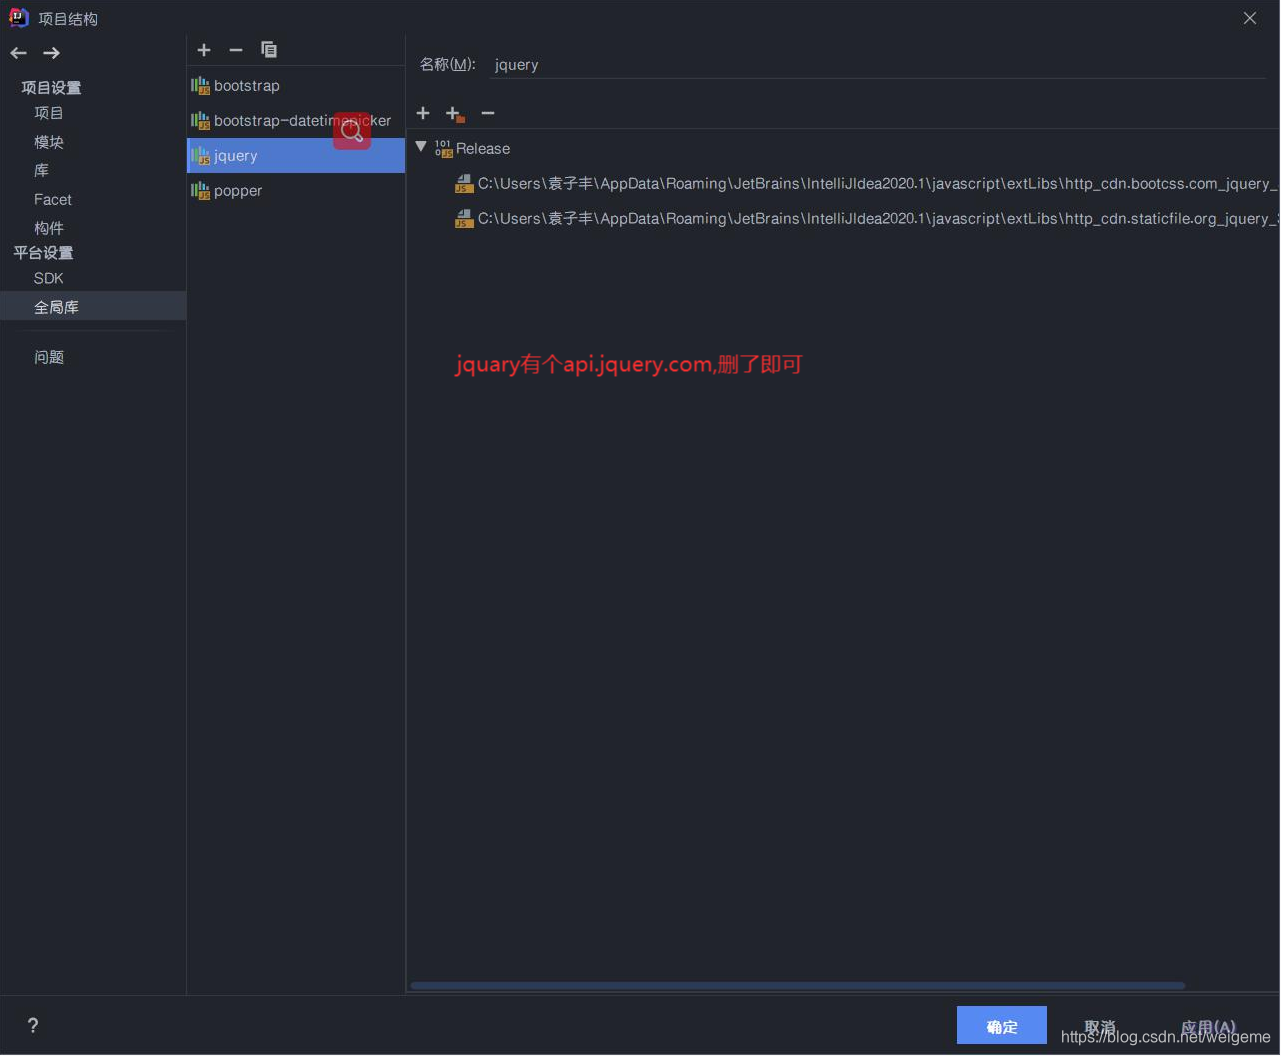The width and height of the screenshot is (1281, 1056).
Task: Open 全局库 settings page
Action: coord(93,306)
